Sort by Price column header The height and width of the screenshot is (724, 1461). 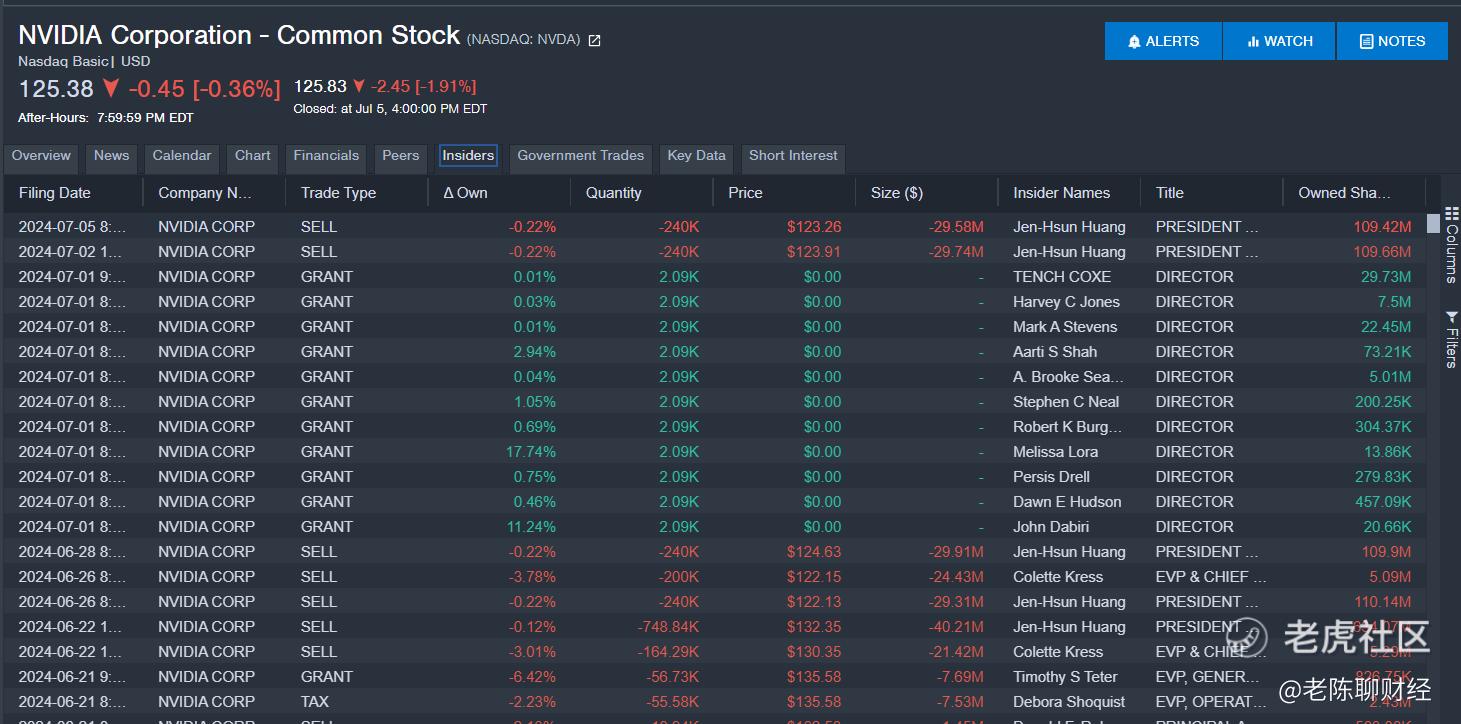pos(784,193)
